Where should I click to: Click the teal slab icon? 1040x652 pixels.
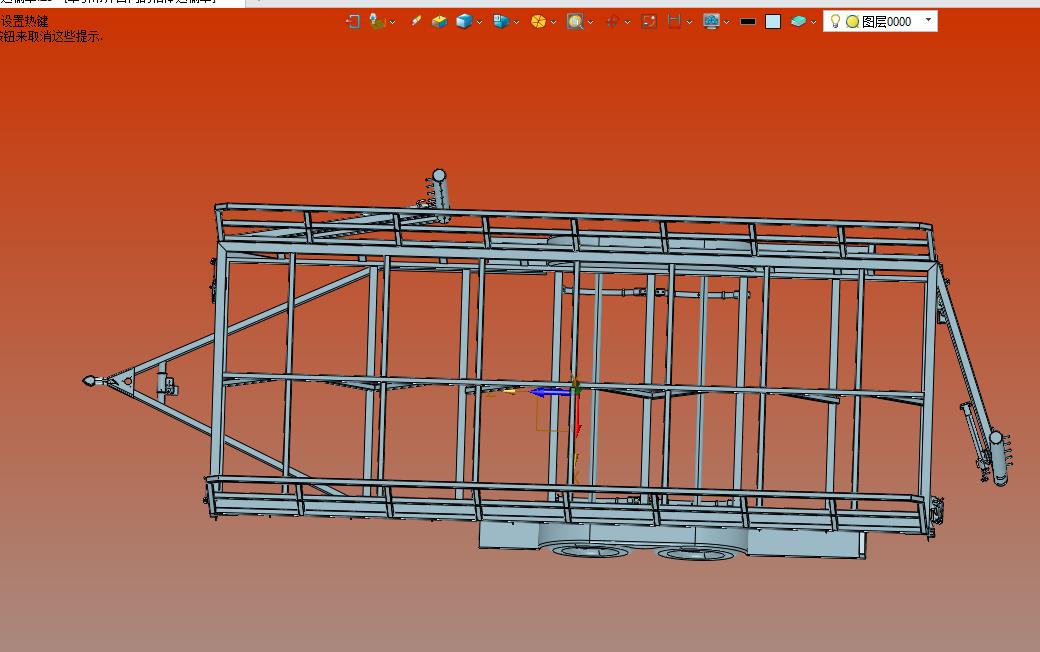798,21
